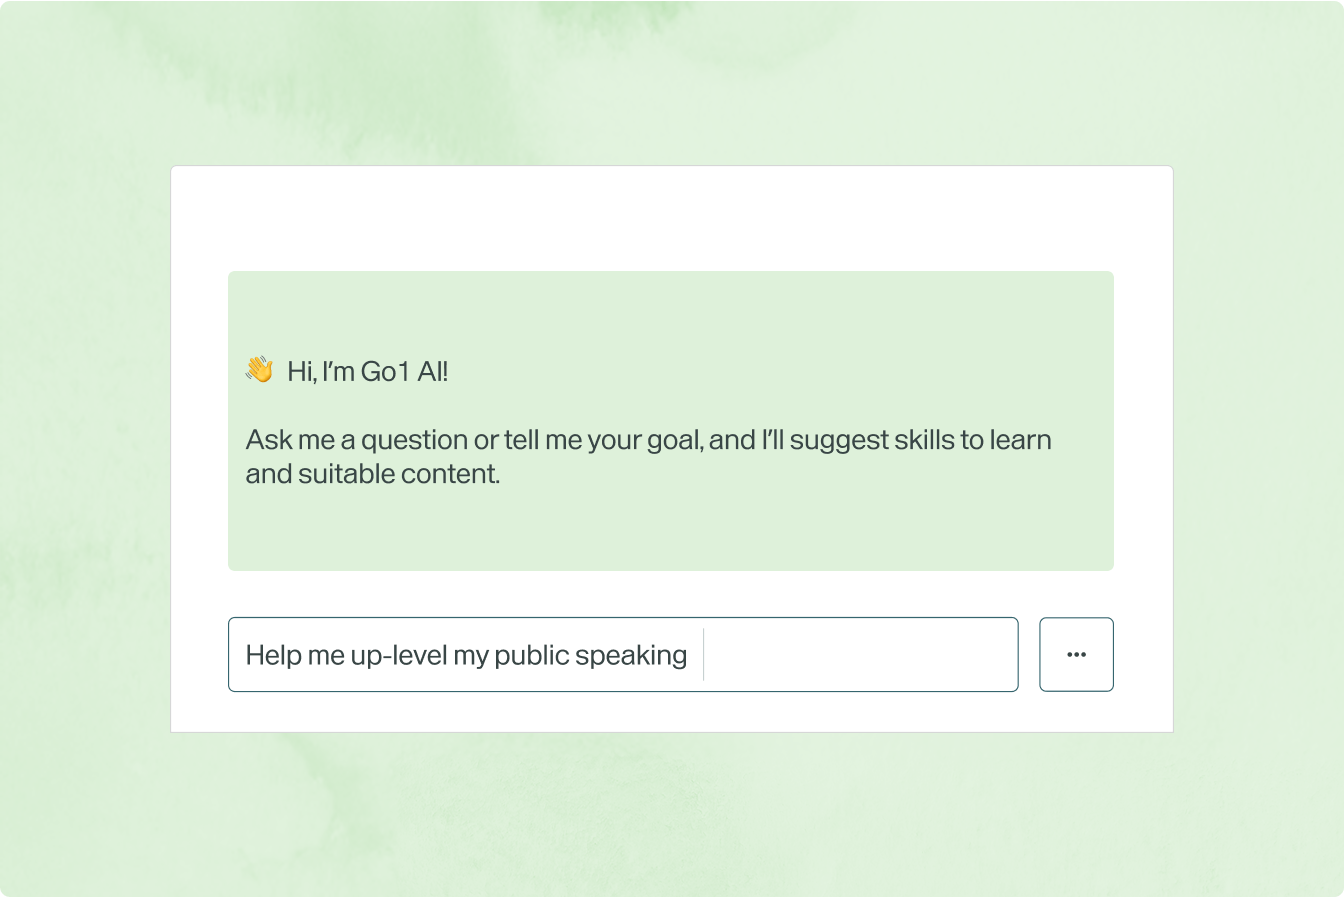Screen dimensions: 1344x897
Task: Click "tell me your" in the message
Action: click(x=570, y=440)
